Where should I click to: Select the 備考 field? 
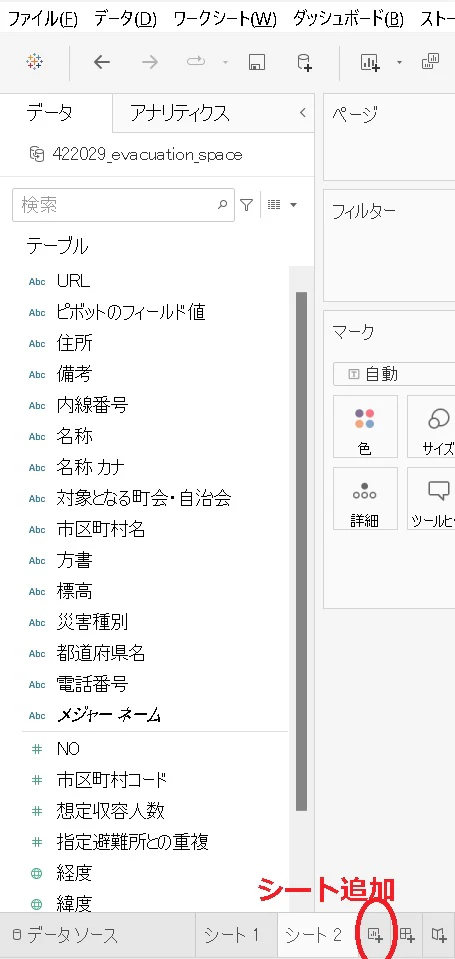(74, 374)
